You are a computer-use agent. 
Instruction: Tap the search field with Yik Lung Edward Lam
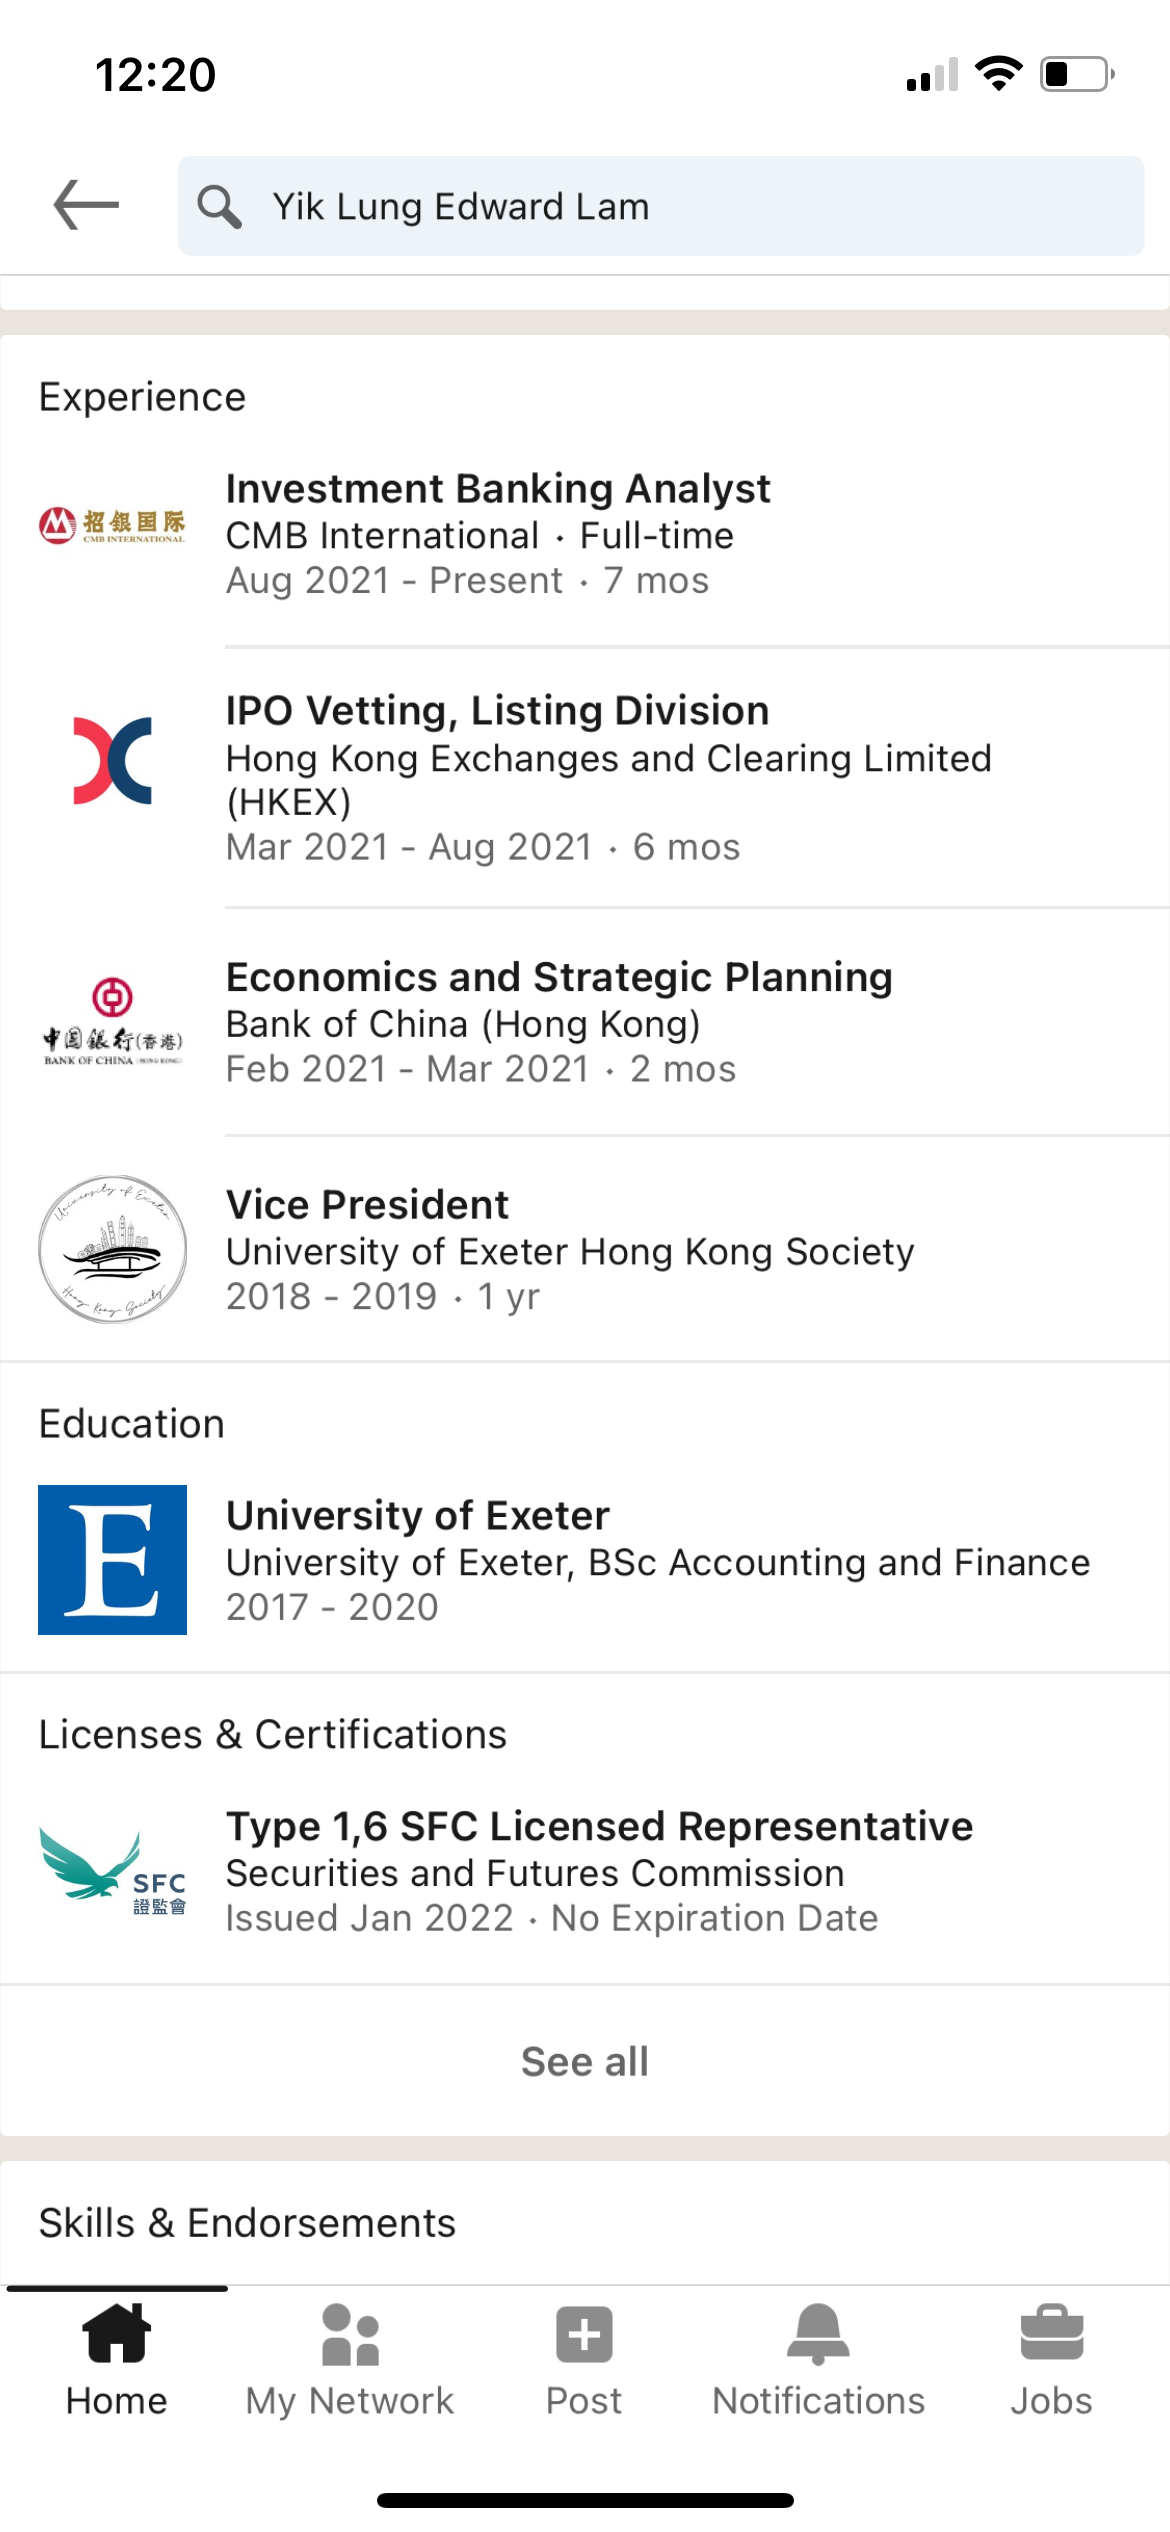click(660, 207)
